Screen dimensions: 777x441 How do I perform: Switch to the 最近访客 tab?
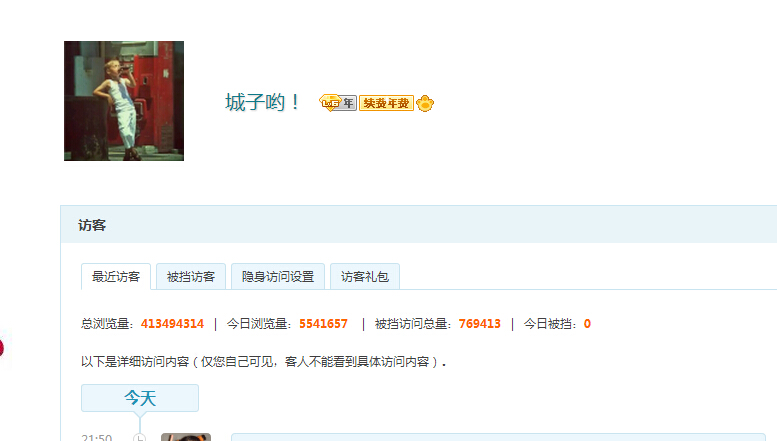[116, 276]
